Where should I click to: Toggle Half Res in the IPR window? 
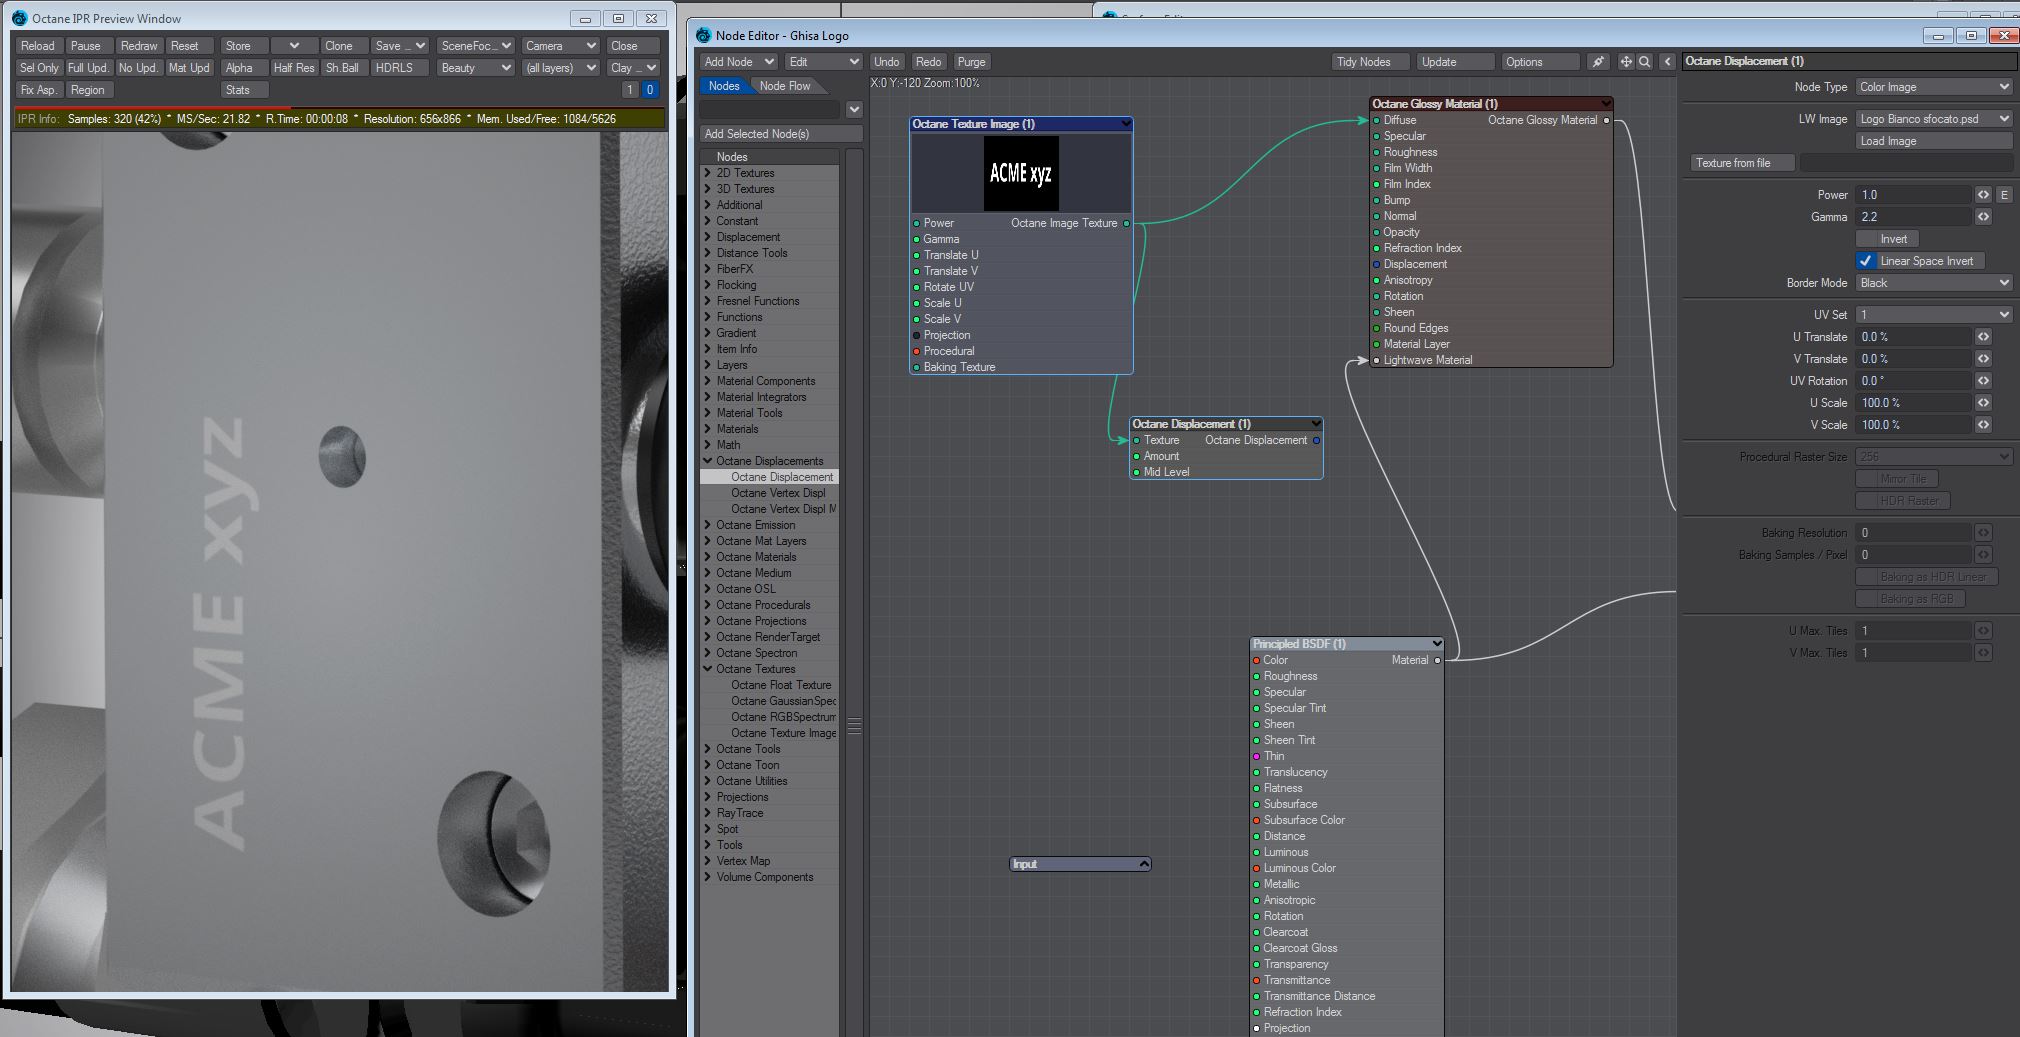pos(294,68)
